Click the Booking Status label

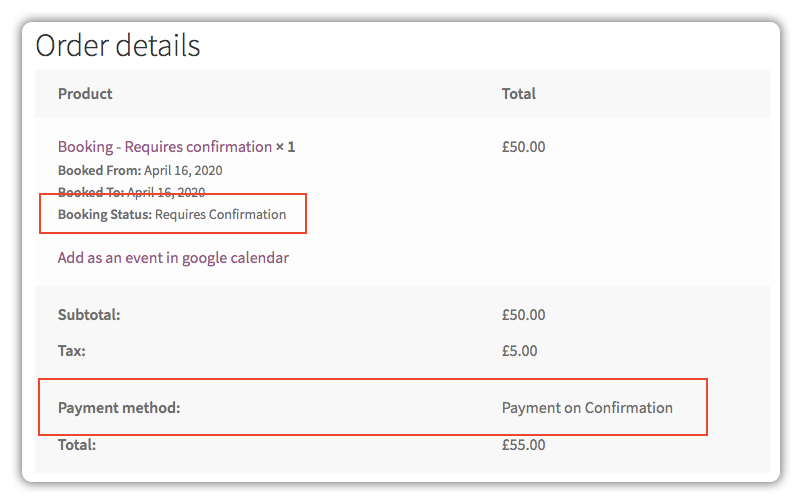tap(105, 215)
